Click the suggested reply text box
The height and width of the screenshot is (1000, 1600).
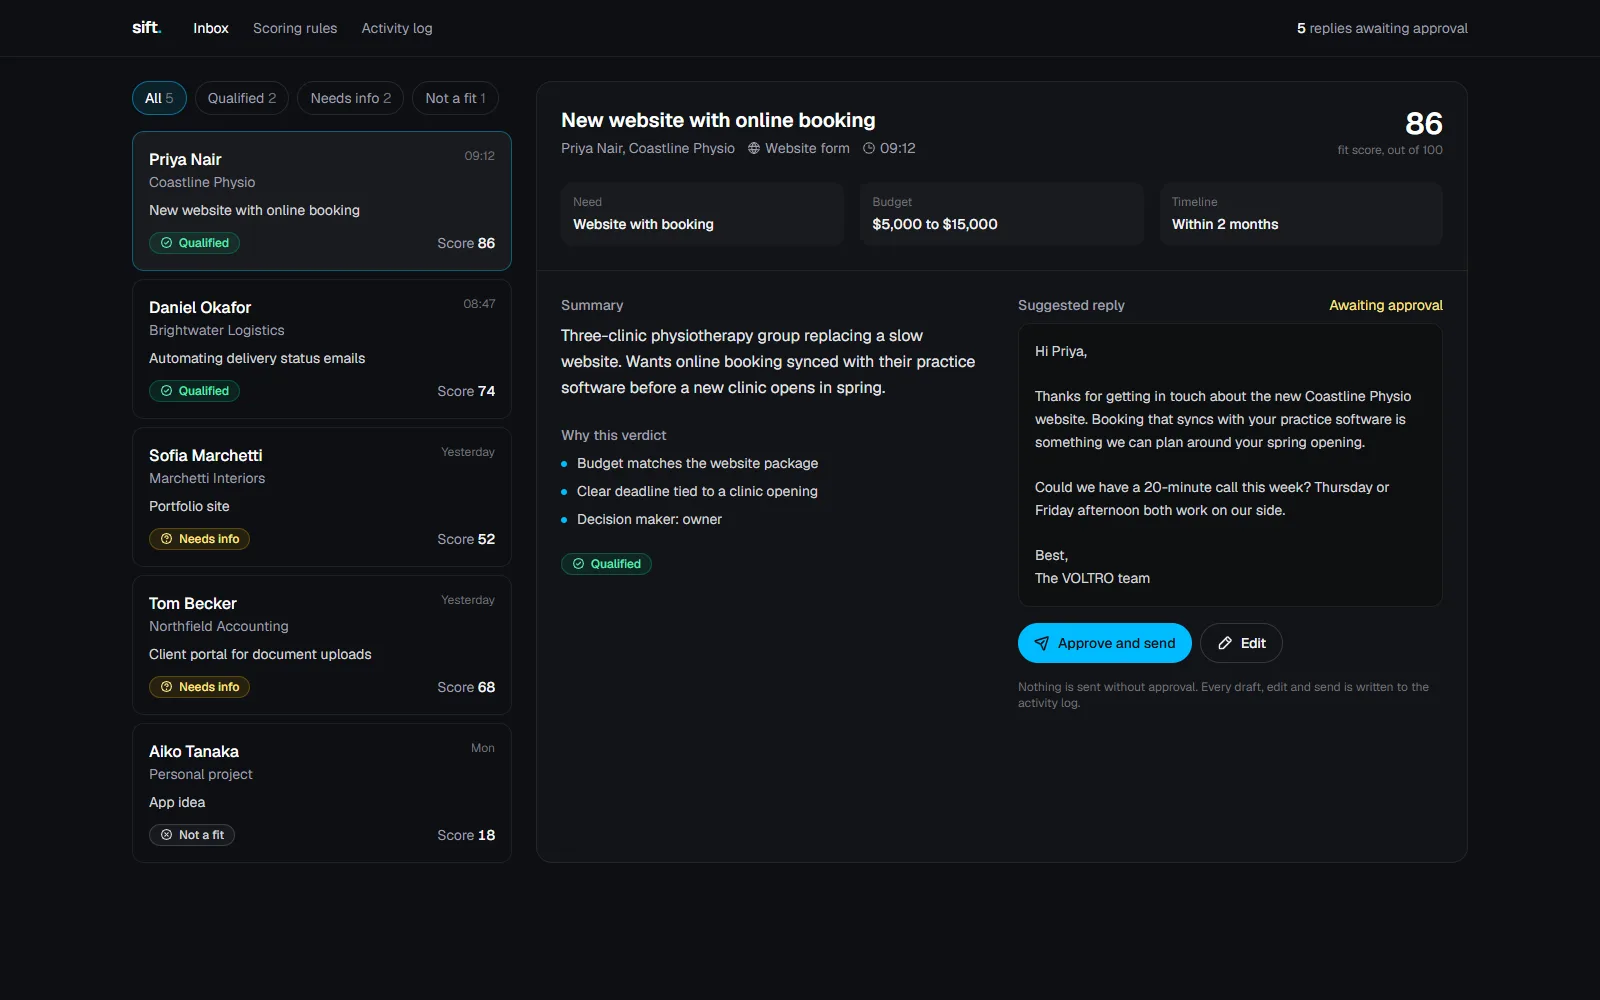(x=1230, y=465)
